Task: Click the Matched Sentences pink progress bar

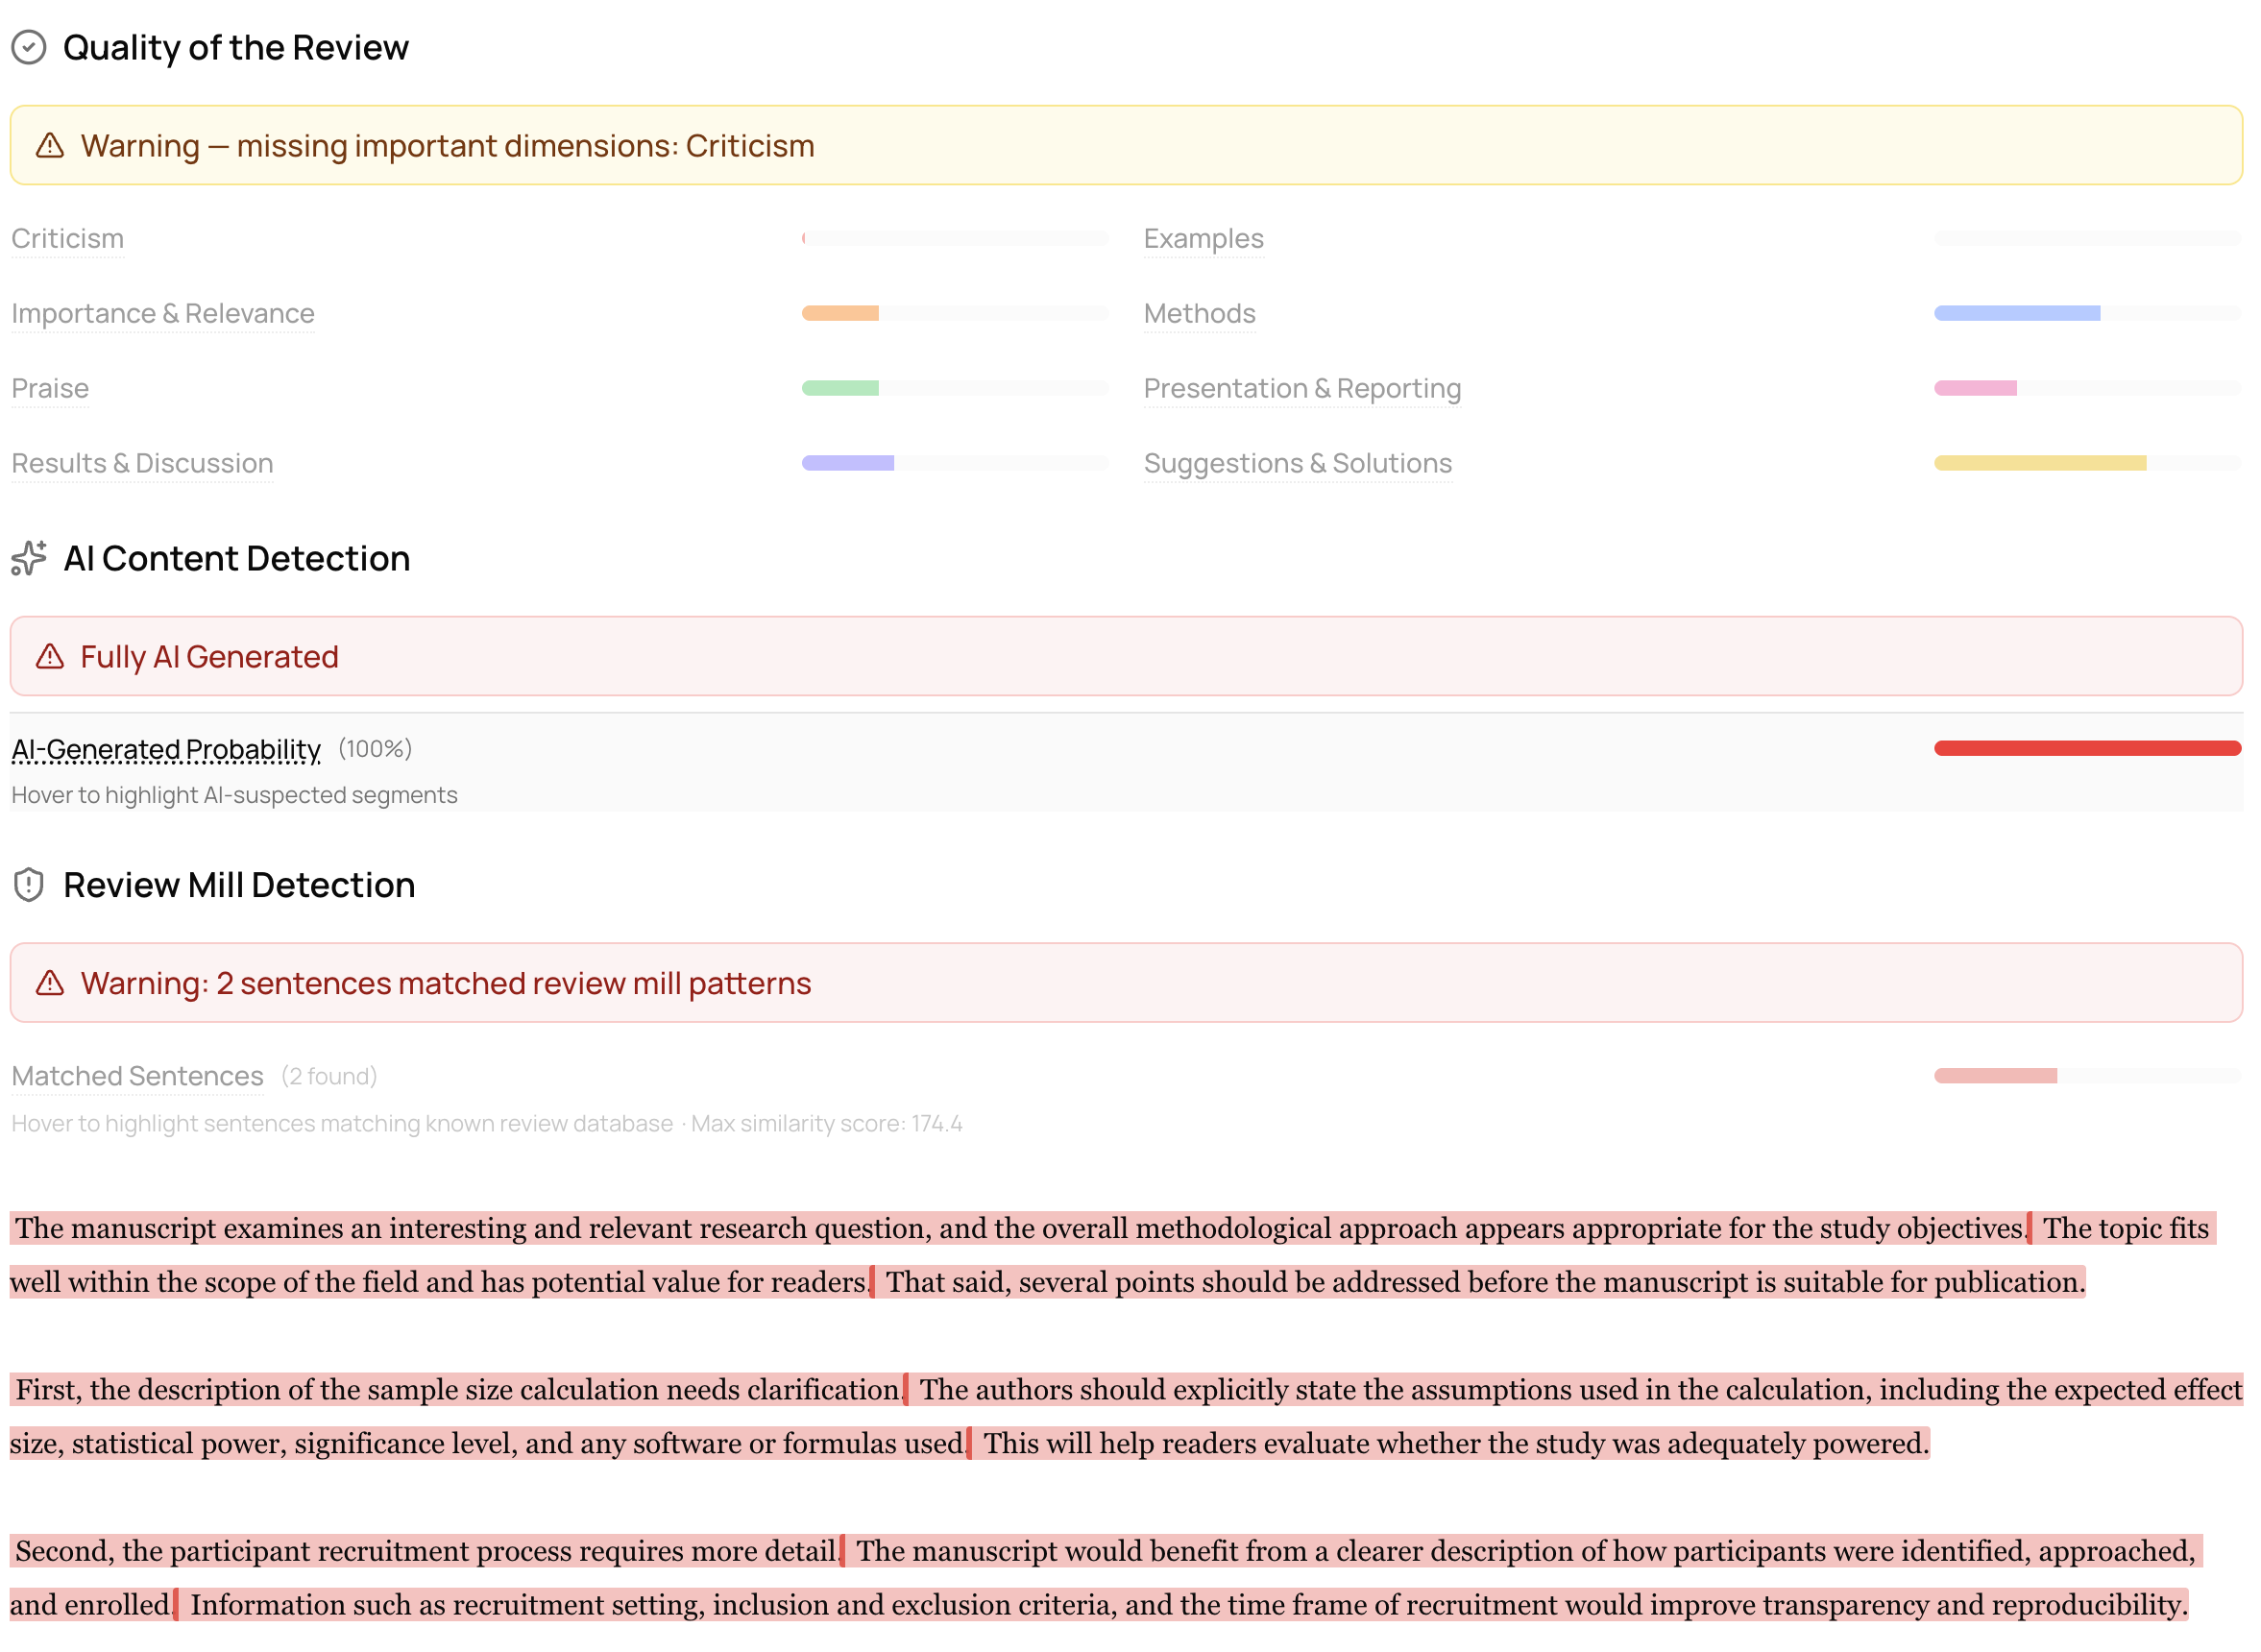Action: 1994,1076
